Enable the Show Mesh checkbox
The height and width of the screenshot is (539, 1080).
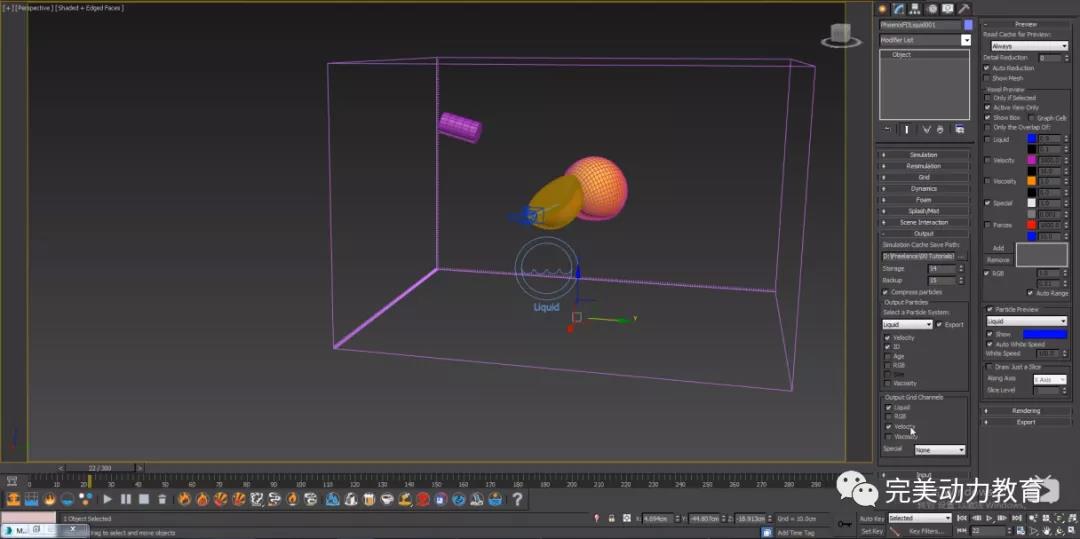pos(987,78)
